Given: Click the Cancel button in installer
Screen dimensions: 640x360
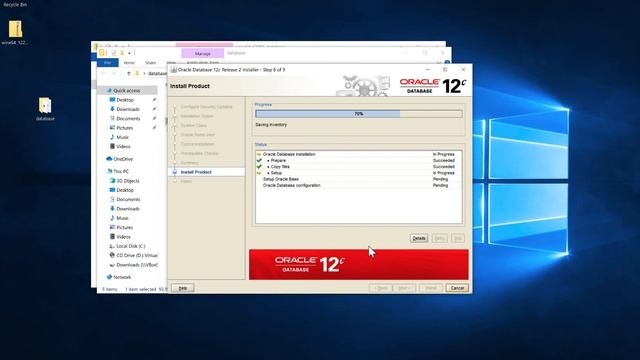Looking at the screenshot, I should point(457,288).
